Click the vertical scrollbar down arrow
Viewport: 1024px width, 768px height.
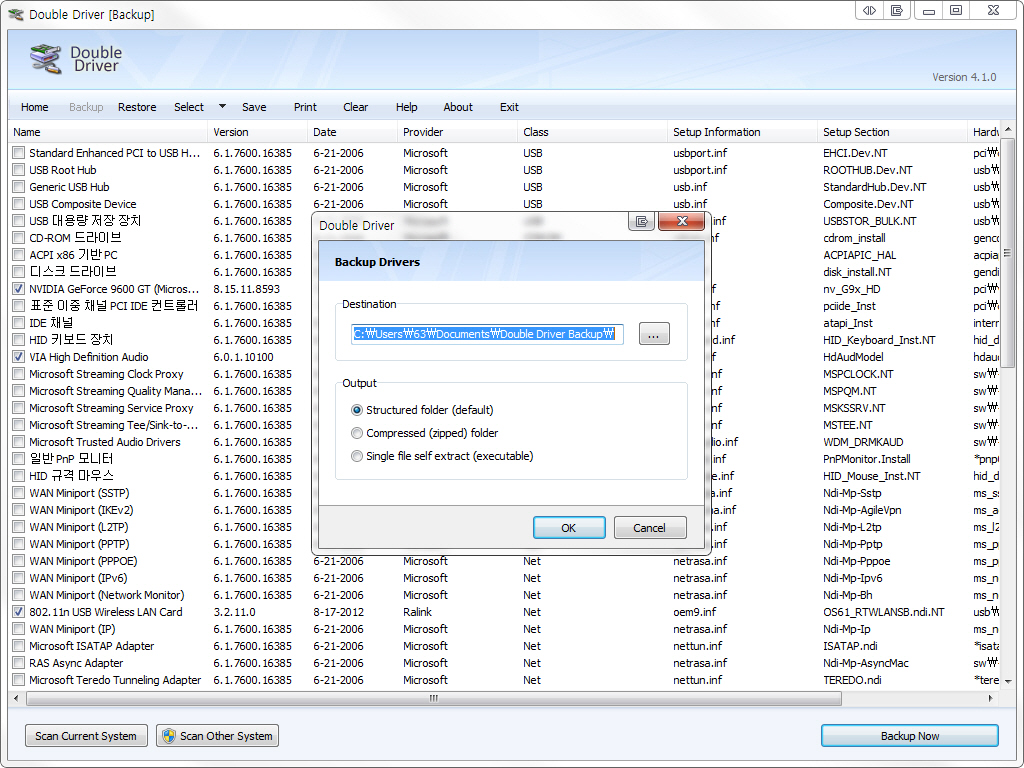(1008, 681)
